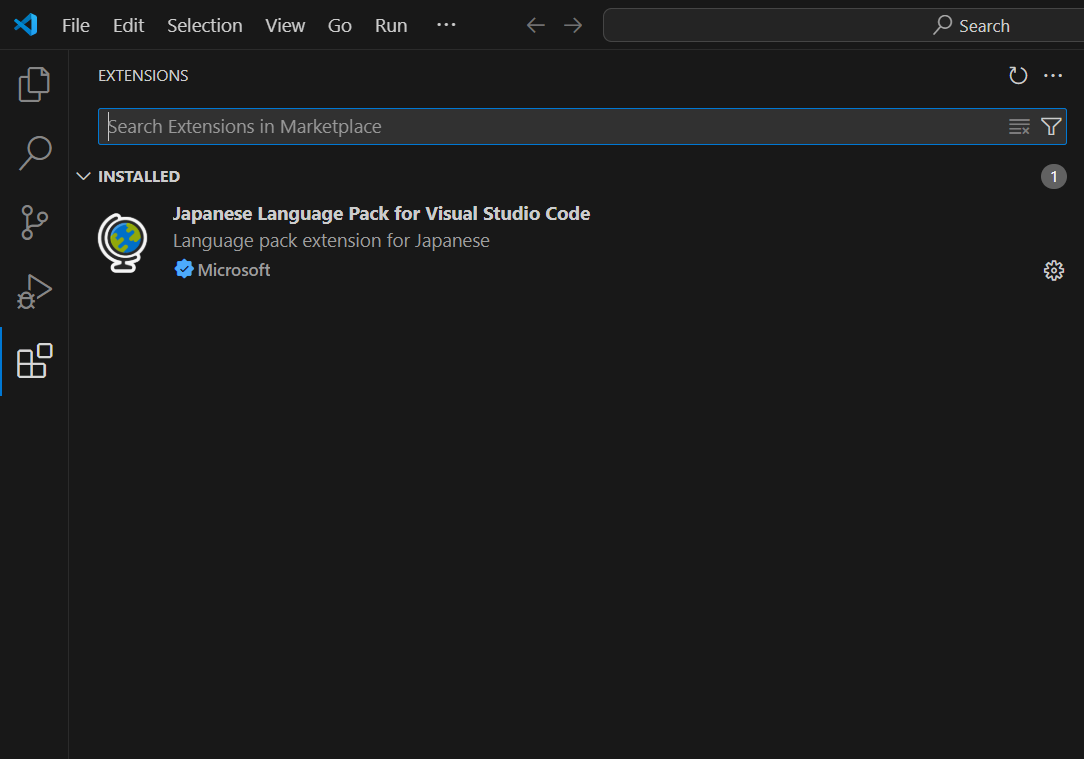Go forward with the right arrow

572,26
